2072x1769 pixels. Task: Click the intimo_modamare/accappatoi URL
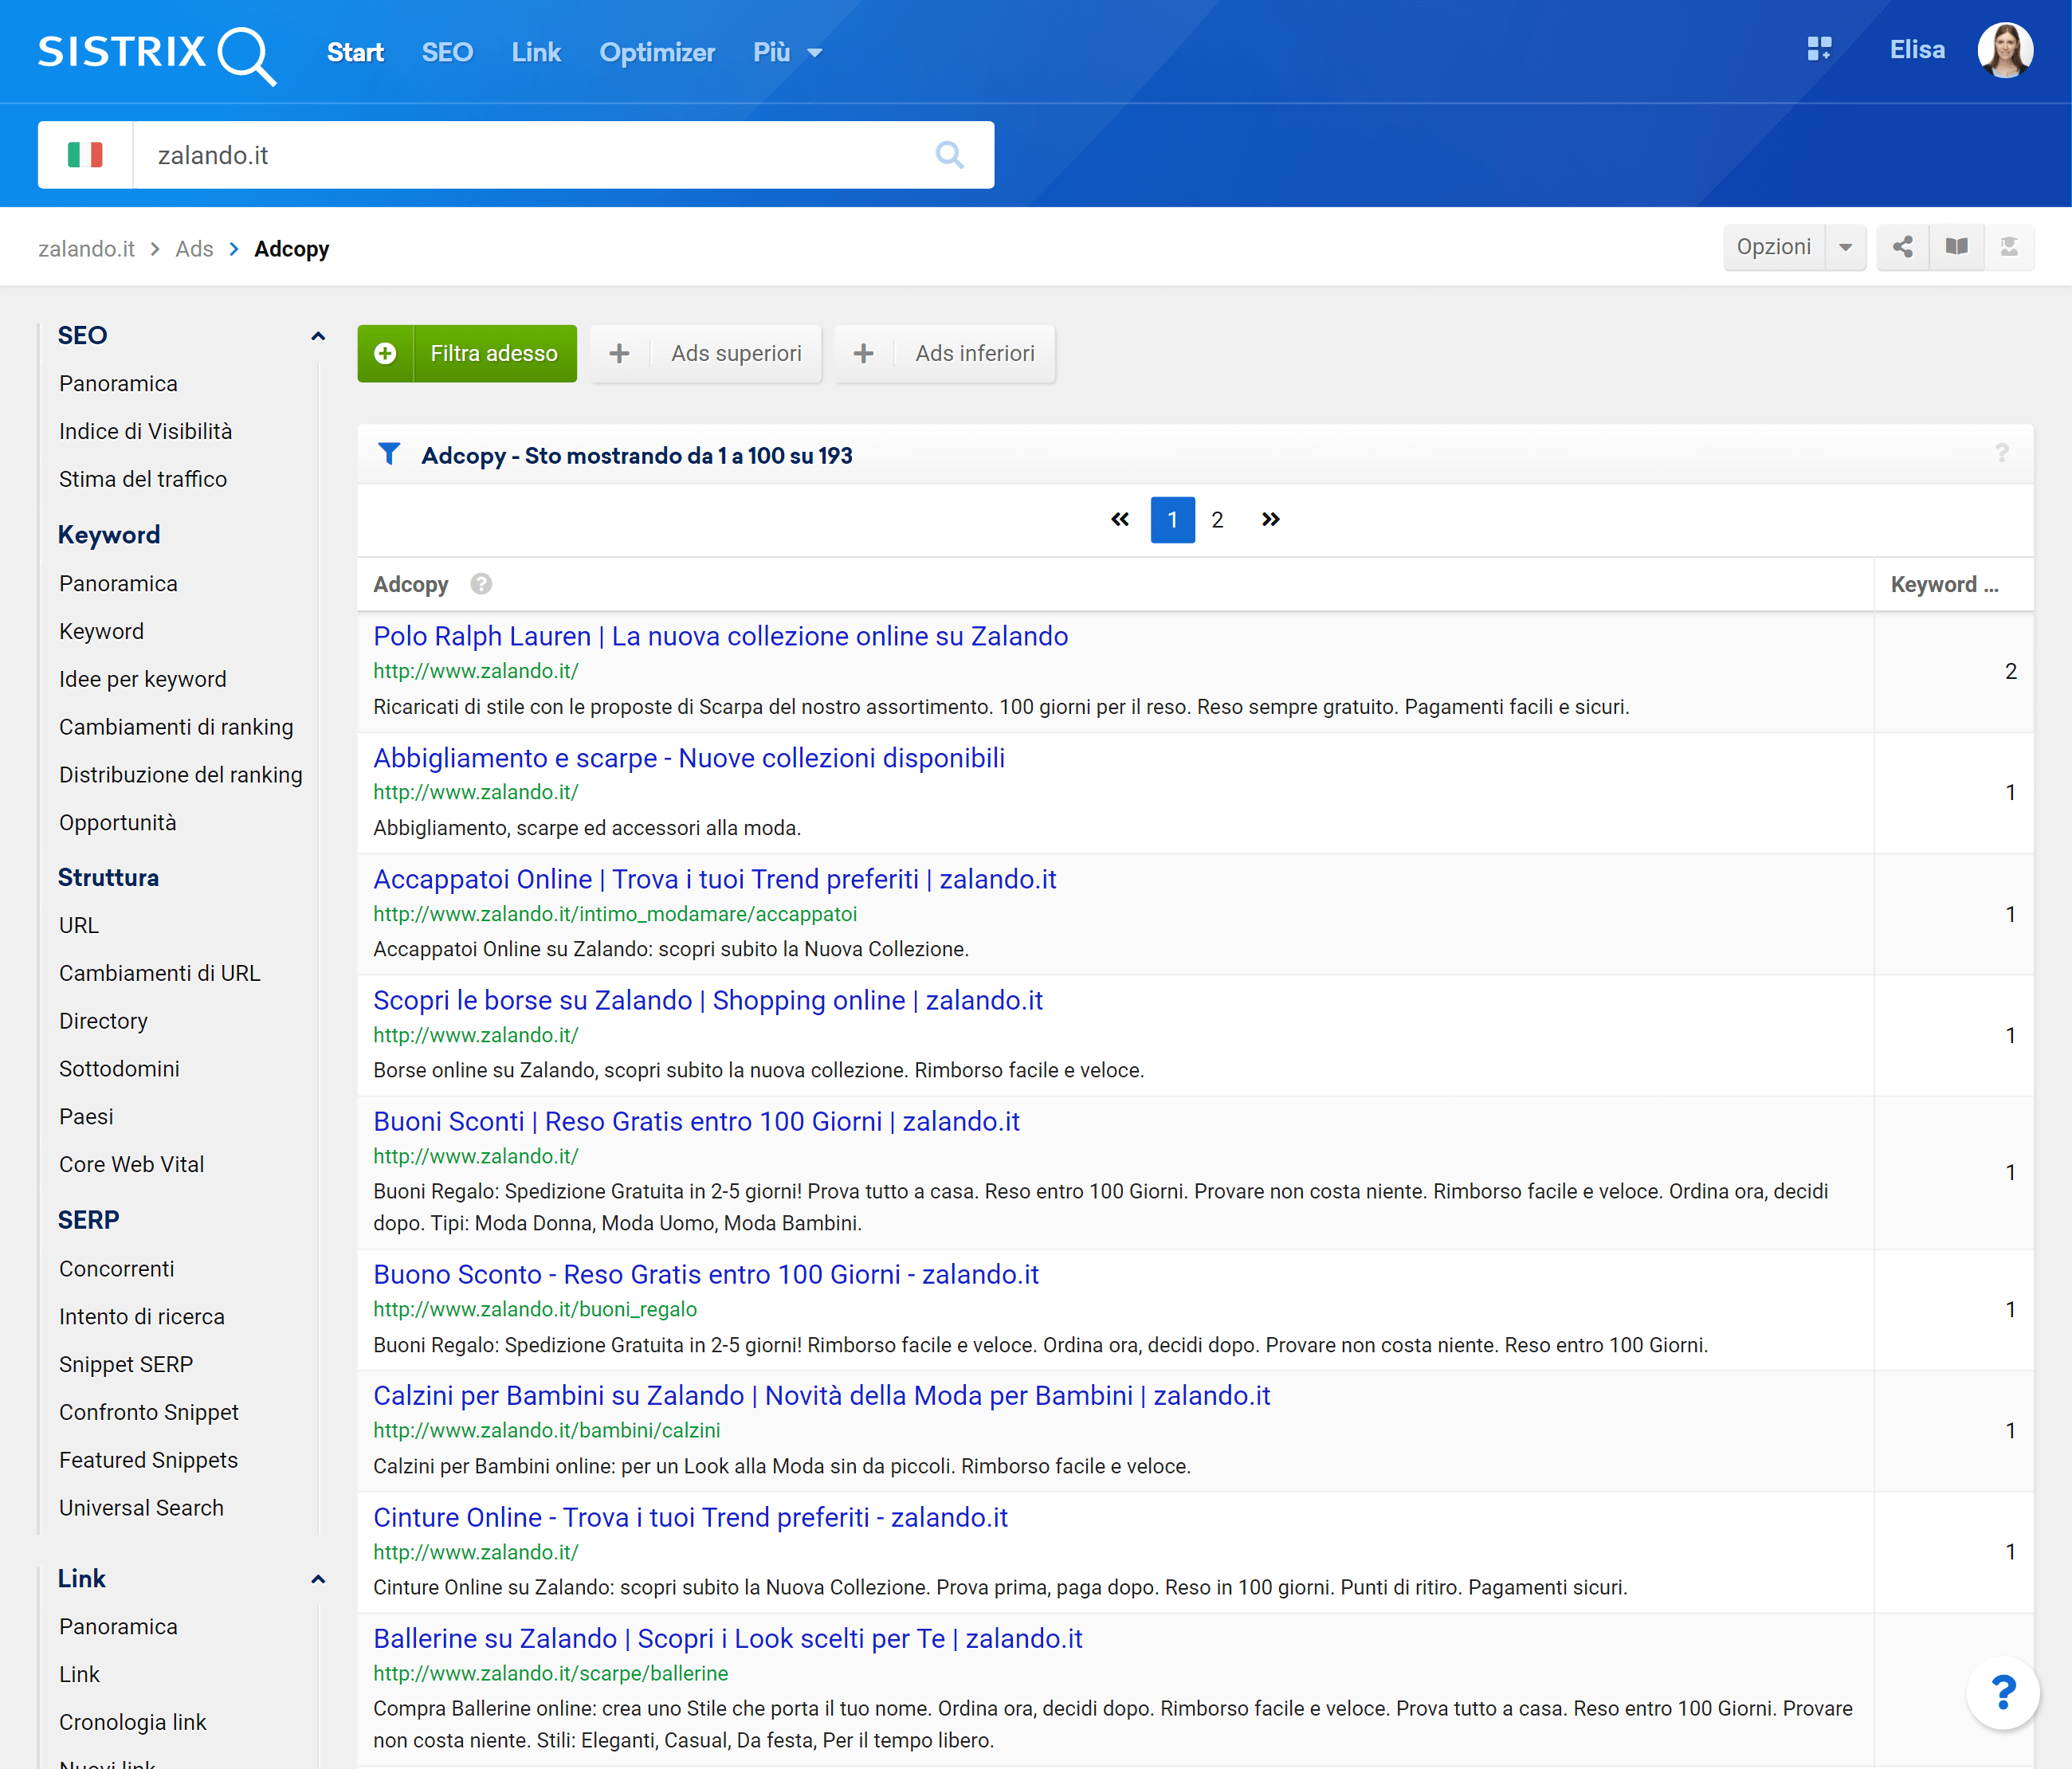615,914
